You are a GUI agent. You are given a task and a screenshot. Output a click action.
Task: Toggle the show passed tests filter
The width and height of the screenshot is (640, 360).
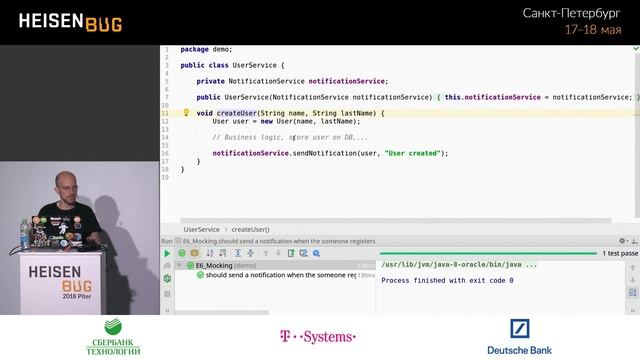pos(182,253)
